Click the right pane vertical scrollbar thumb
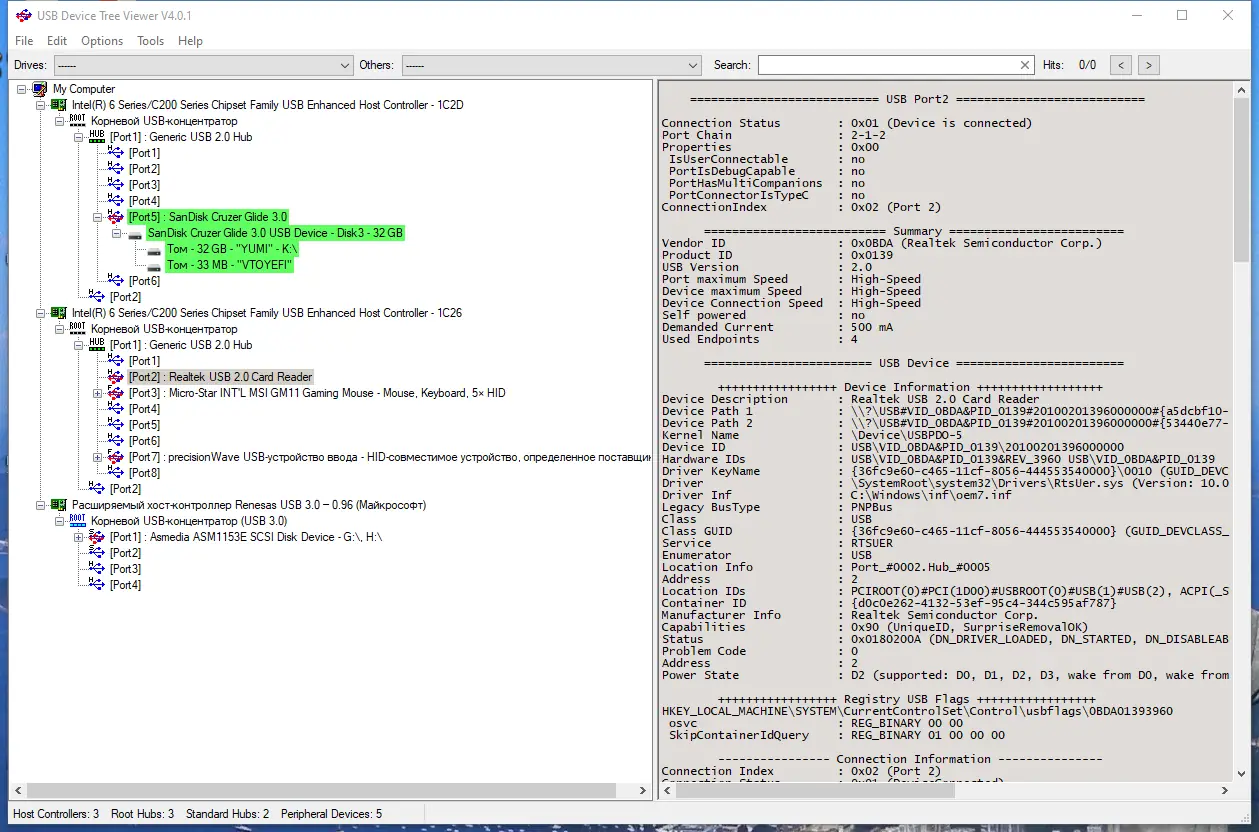Image resolution: width=1259 pixels, height=832 pixels. [x=1241, y=180]
